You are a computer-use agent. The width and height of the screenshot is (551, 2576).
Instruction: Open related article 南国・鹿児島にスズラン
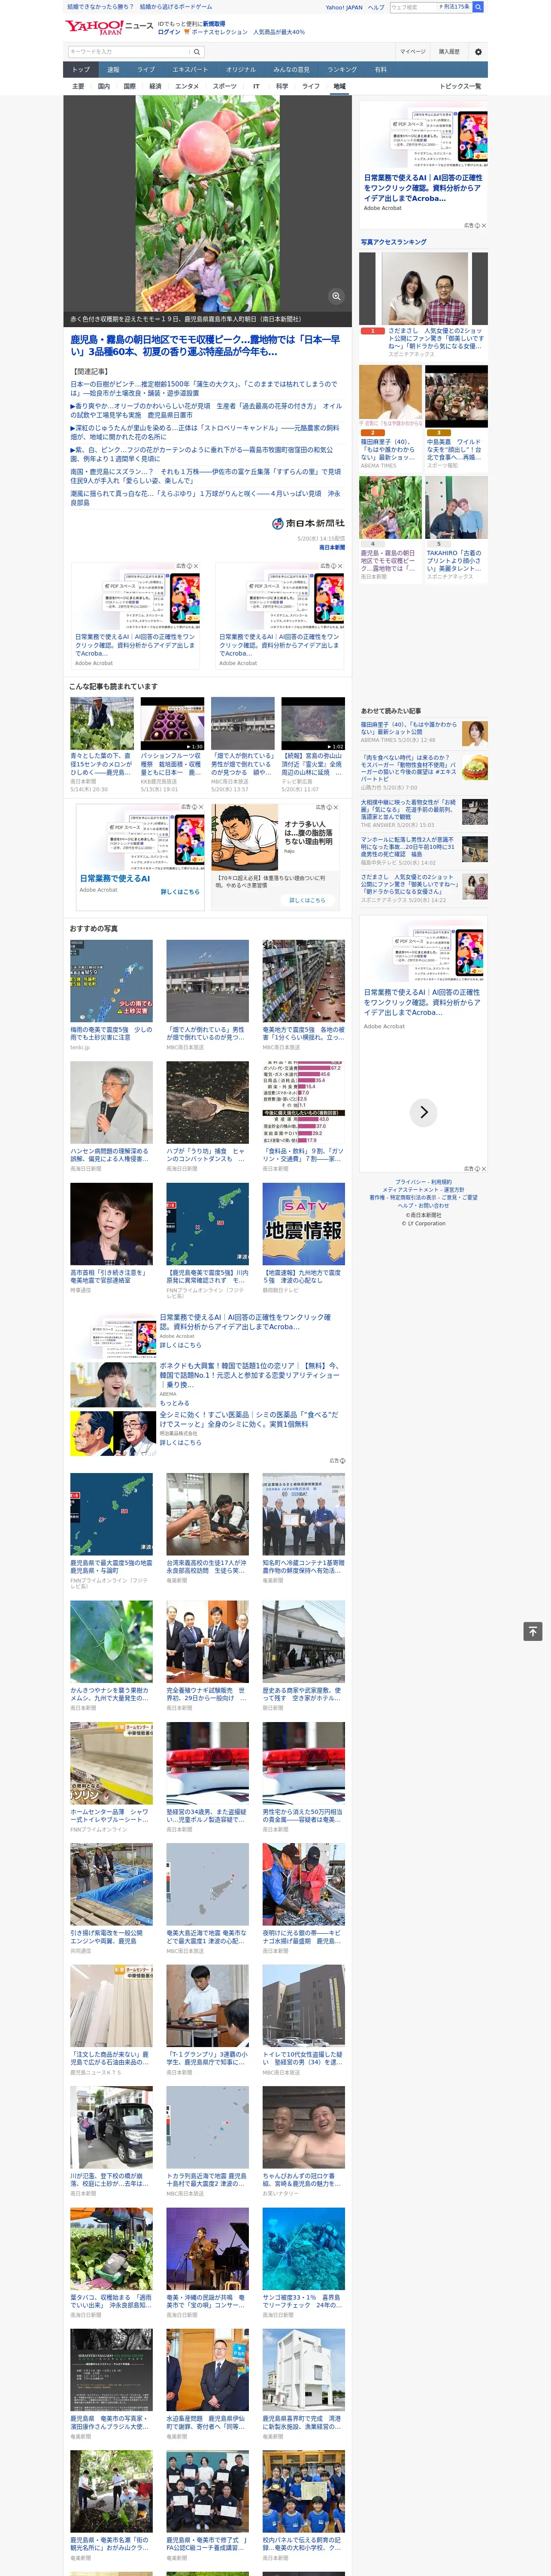205,476
